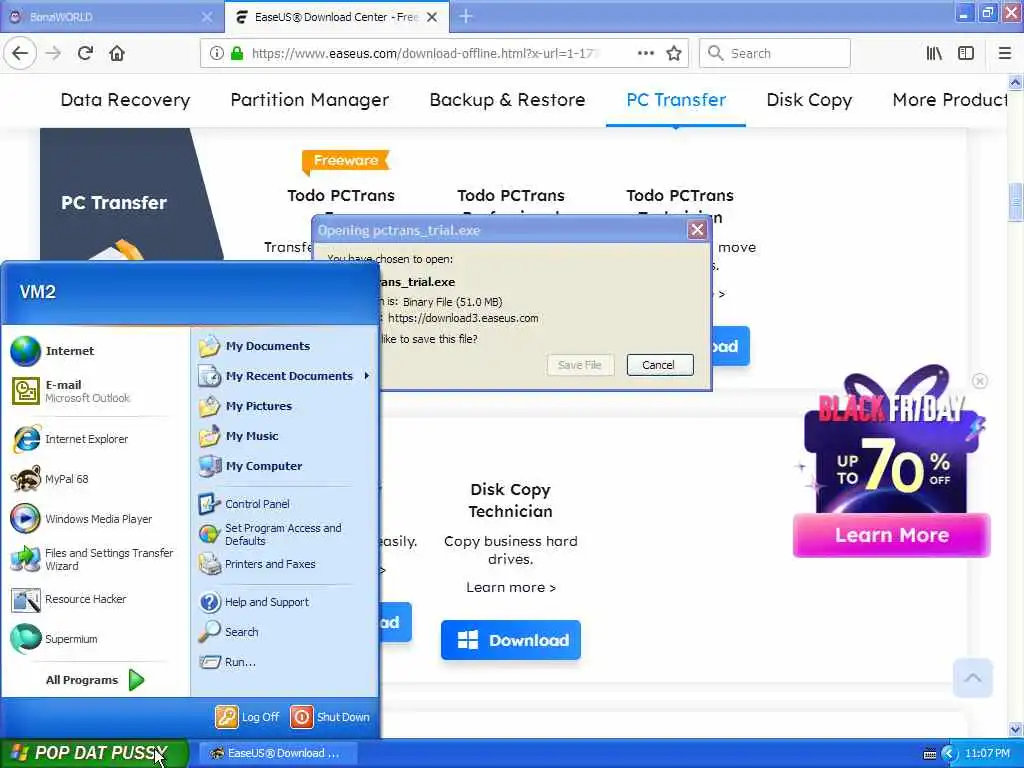This screenshot has height=768, width=1024.
Task: Click the back-to-top chevron button
Action: click(972, 678)
